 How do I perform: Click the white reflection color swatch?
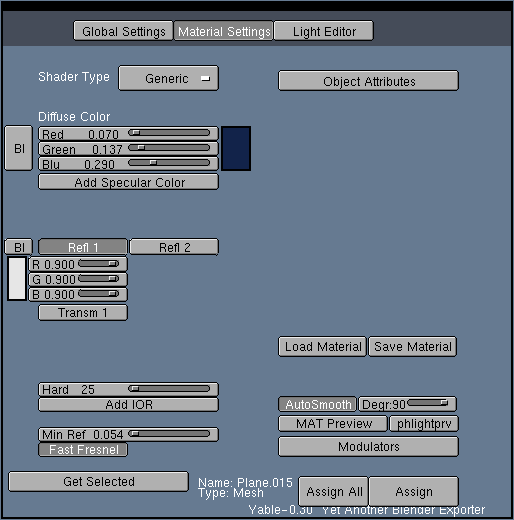click(x=17, y=279)
